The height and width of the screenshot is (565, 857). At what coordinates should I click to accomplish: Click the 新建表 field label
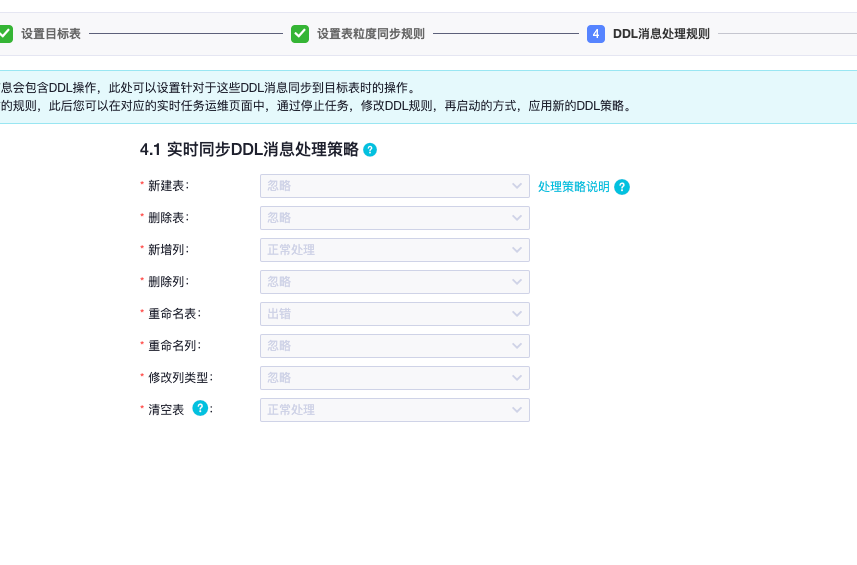(x=168, y=186)
